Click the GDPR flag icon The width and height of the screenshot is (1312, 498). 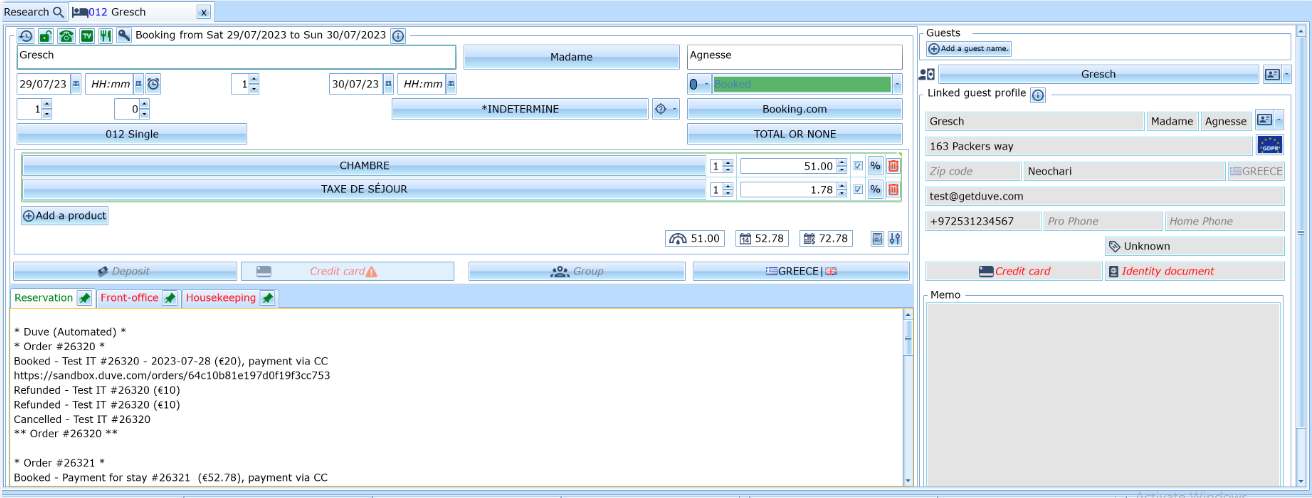pos(1271,146)
